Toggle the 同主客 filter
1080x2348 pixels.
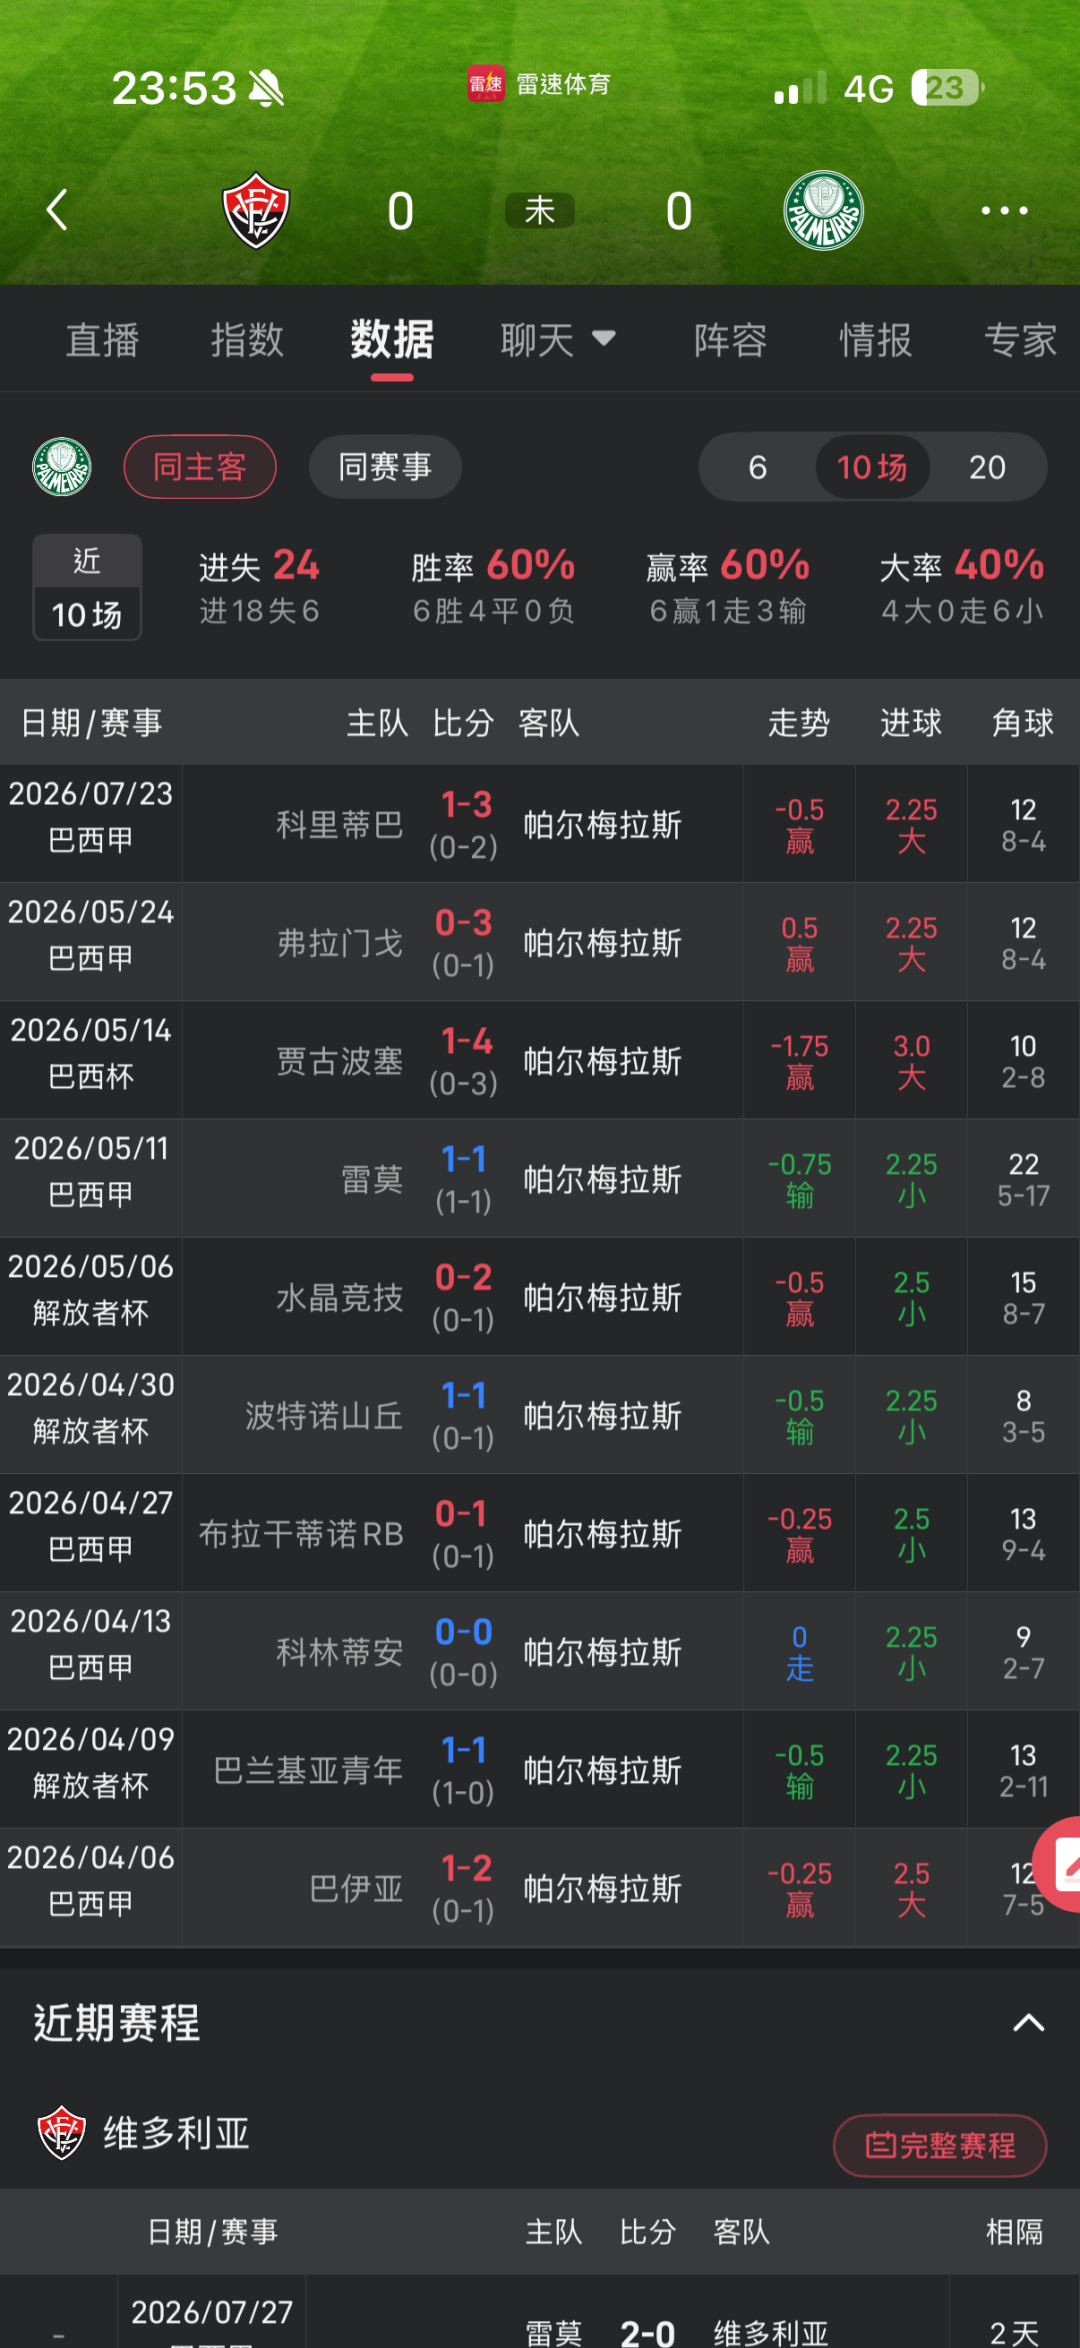coord(200,467)
